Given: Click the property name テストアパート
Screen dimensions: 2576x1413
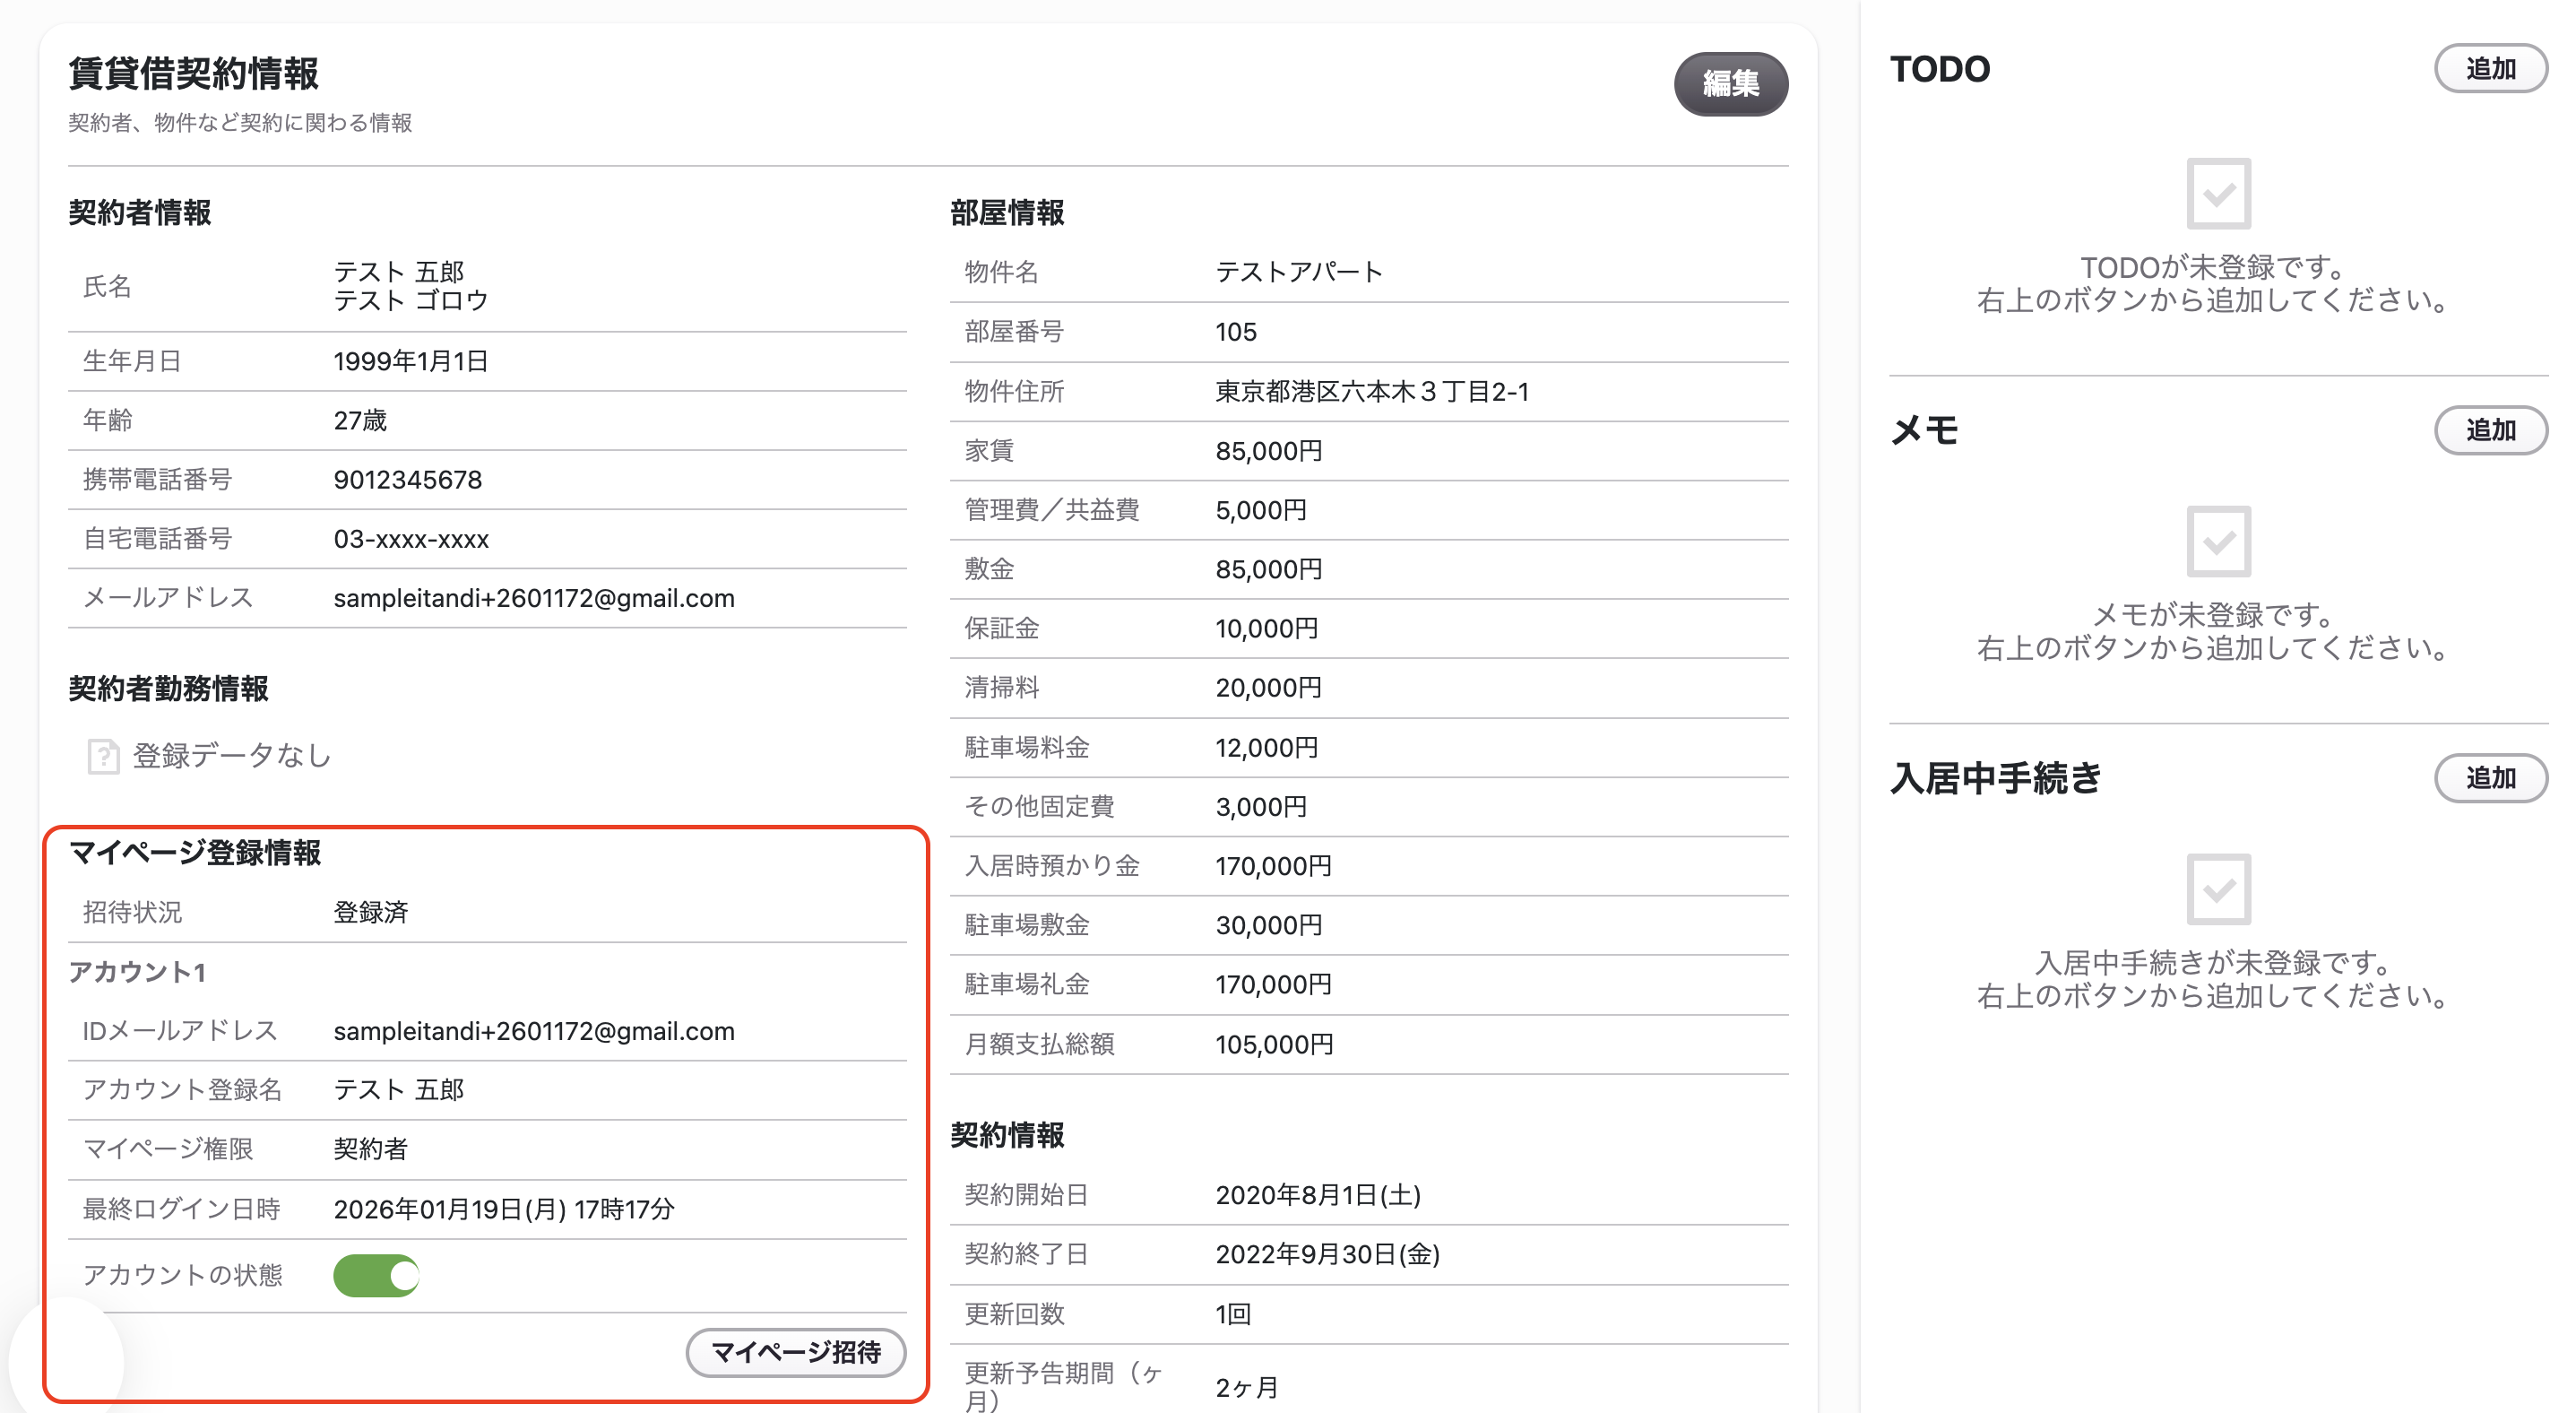Looking at the screenshot, I should point(1299,272).
